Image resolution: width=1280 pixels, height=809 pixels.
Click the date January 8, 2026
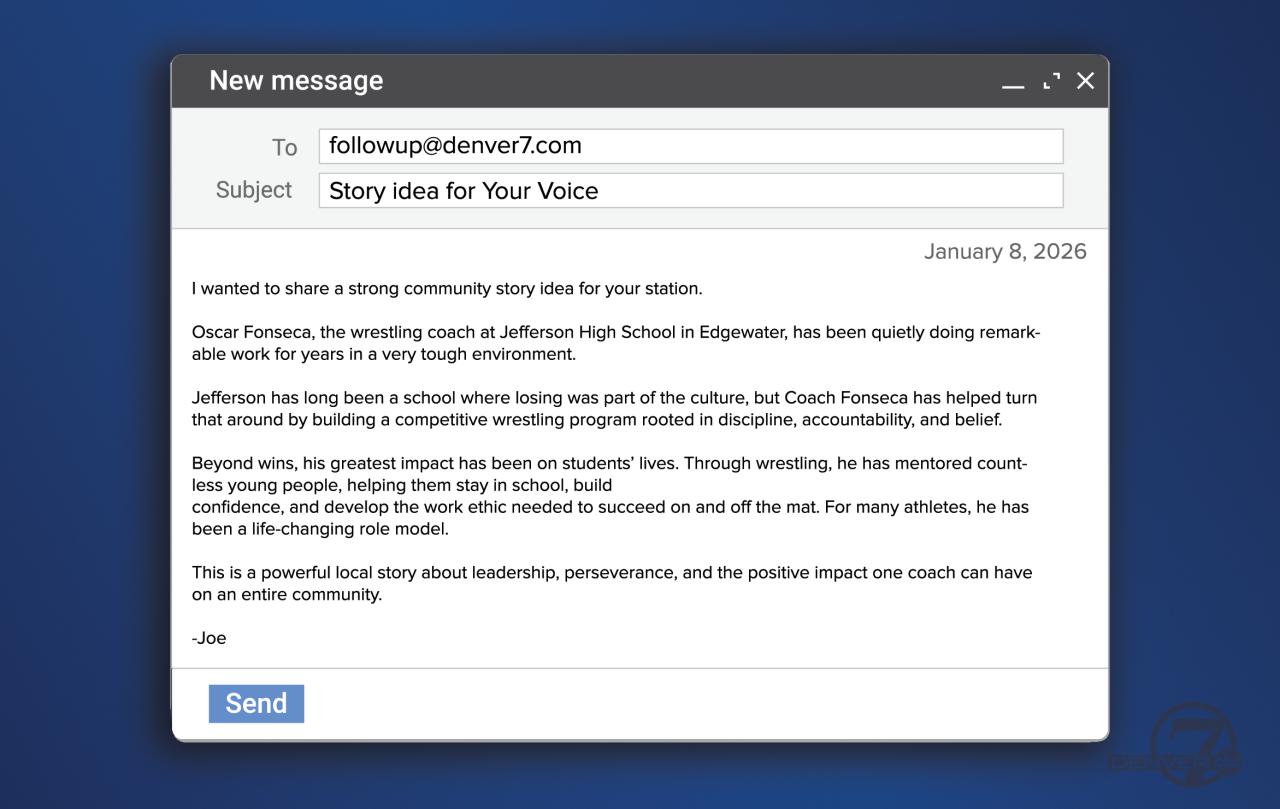click(x=1004, y=251)
